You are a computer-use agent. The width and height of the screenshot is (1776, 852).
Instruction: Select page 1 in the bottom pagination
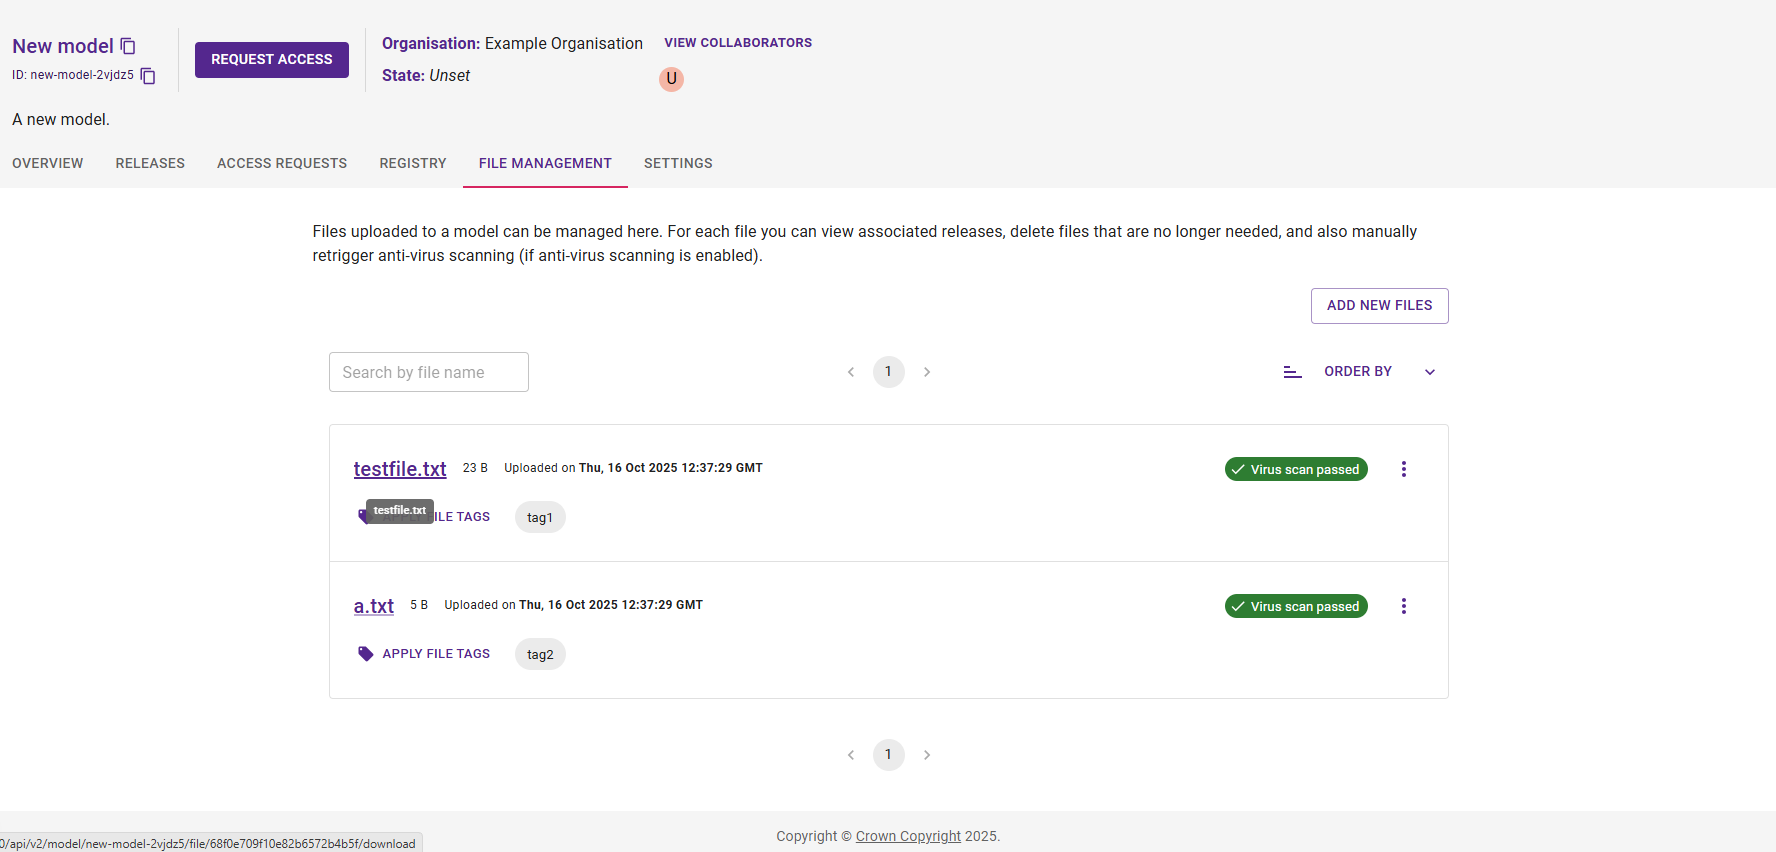point(888,755)
